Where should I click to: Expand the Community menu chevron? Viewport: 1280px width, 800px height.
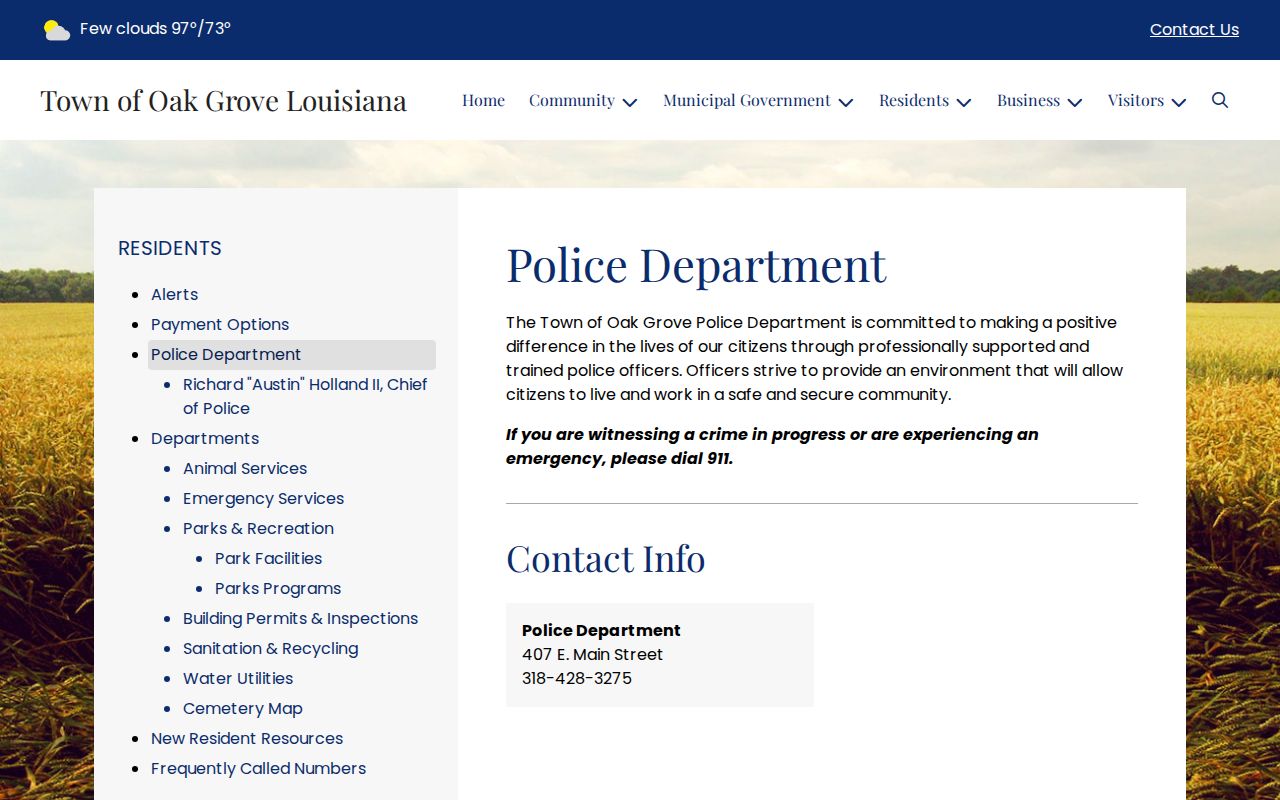630,102
